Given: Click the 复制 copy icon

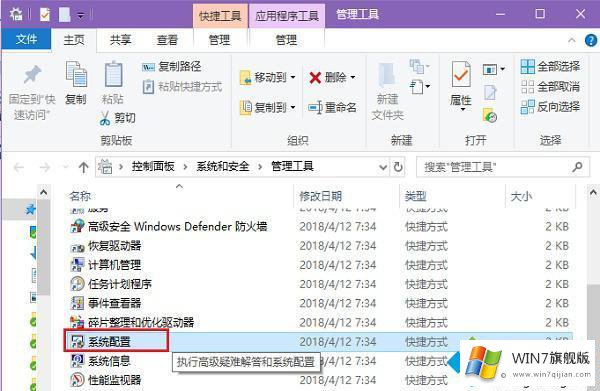Looking at the screenshot, I should pos(76,75).
